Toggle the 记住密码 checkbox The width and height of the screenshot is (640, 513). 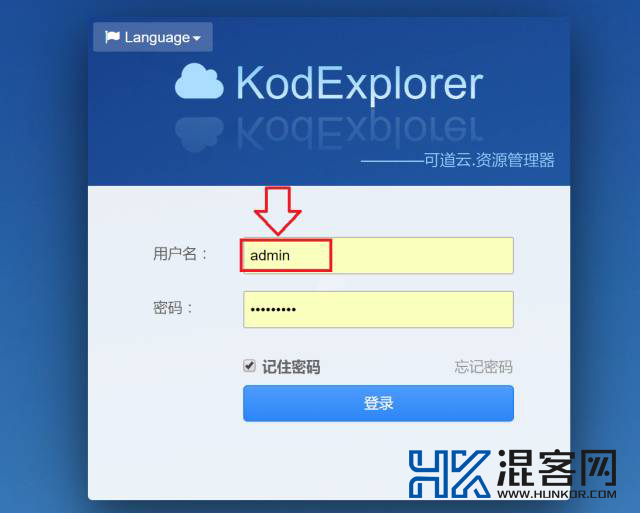pos(249,366)
